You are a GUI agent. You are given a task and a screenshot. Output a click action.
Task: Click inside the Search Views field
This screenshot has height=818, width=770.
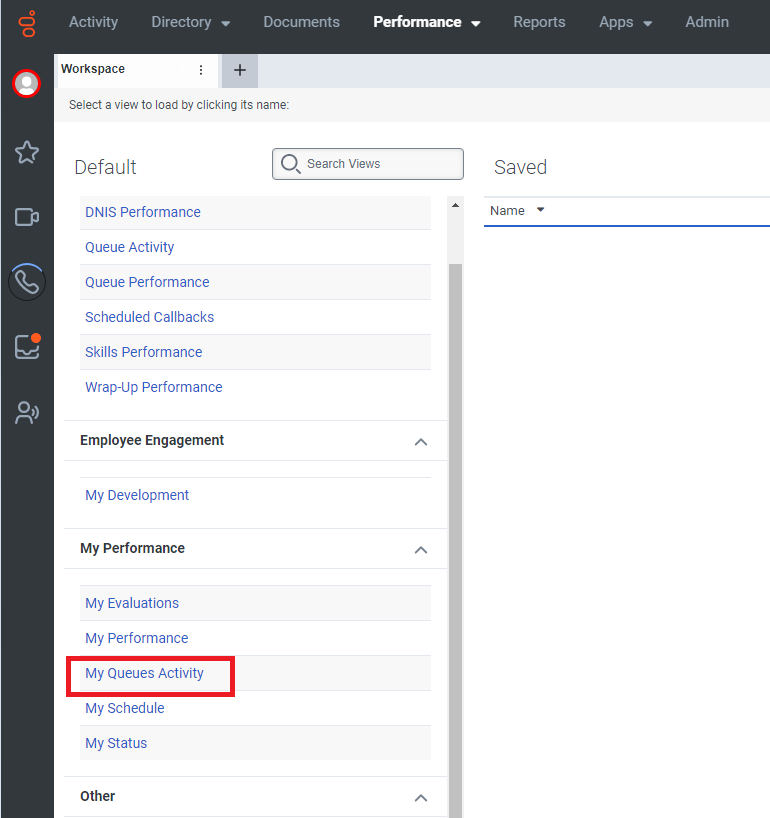click(367, 163)
